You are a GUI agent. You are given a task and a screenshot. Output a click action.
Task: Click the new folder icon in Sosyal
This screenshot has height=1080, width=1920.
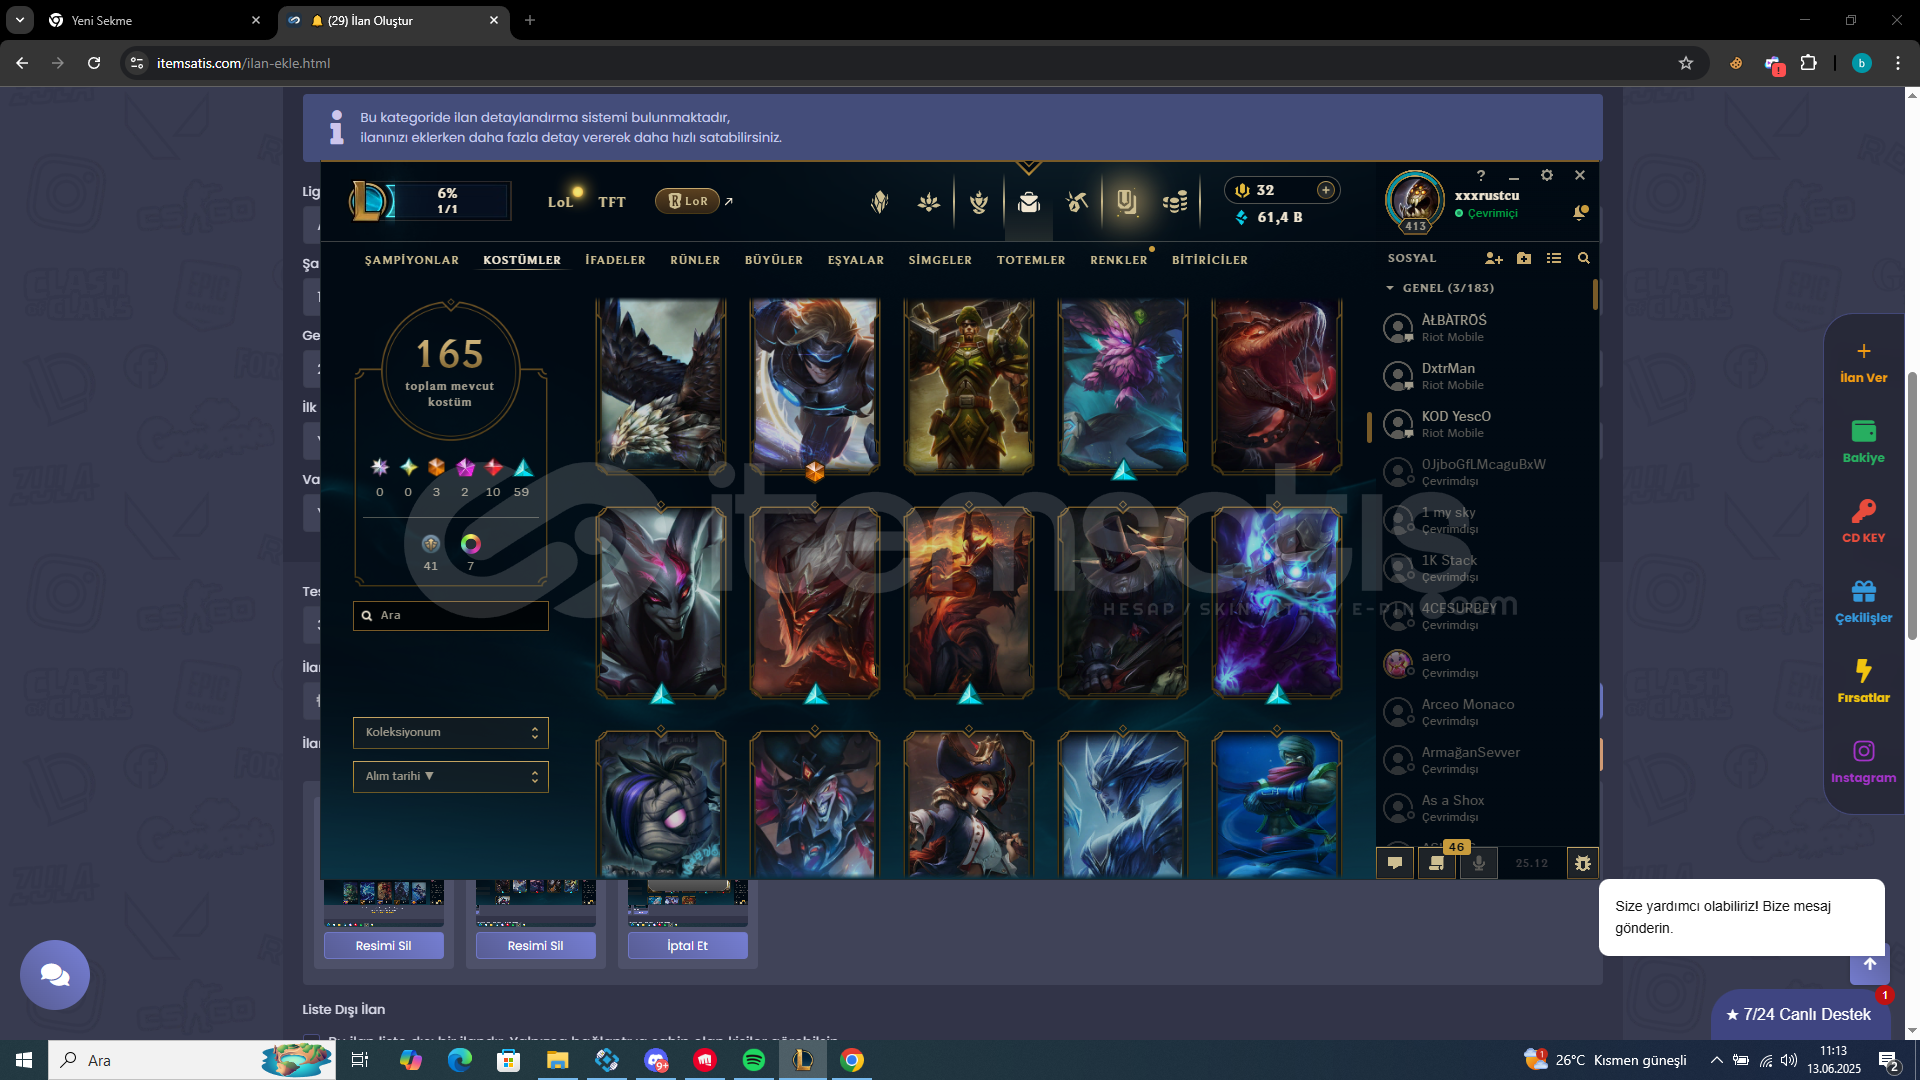[1524, 258]
